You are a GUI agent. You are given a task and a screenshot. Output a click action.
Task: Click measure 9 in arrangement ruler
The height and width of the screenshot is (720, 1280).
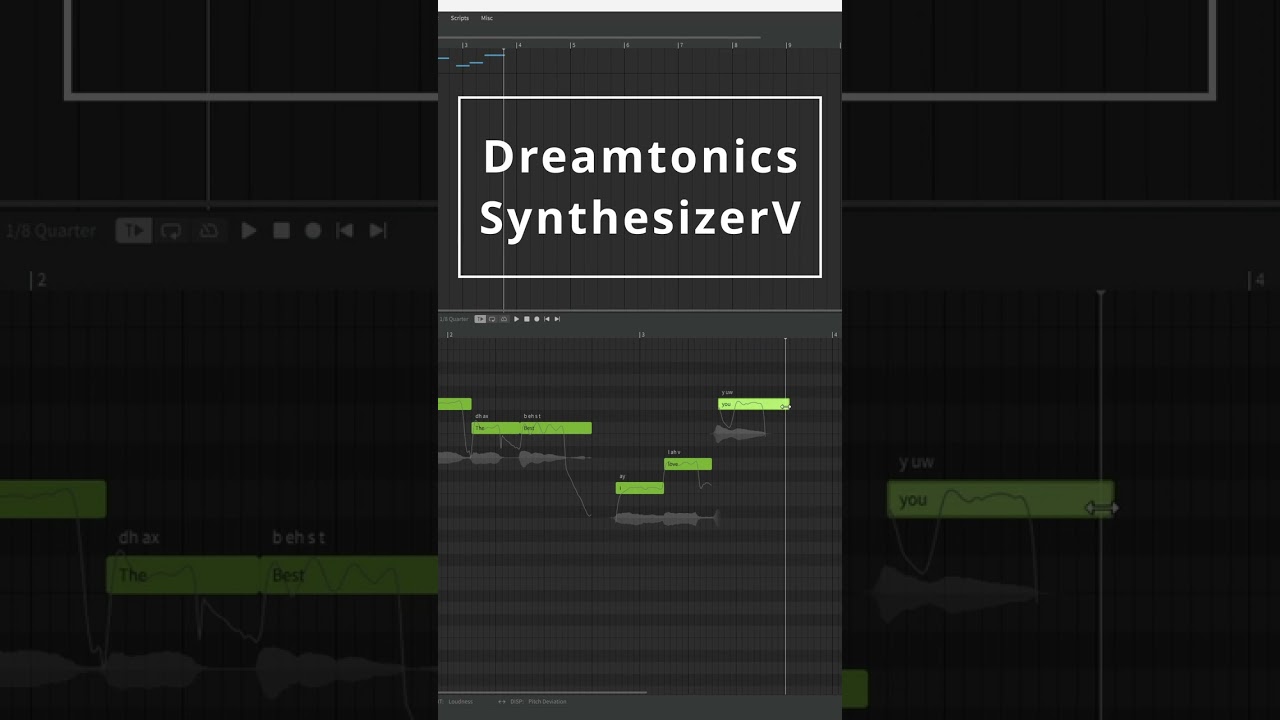point(788,45)
